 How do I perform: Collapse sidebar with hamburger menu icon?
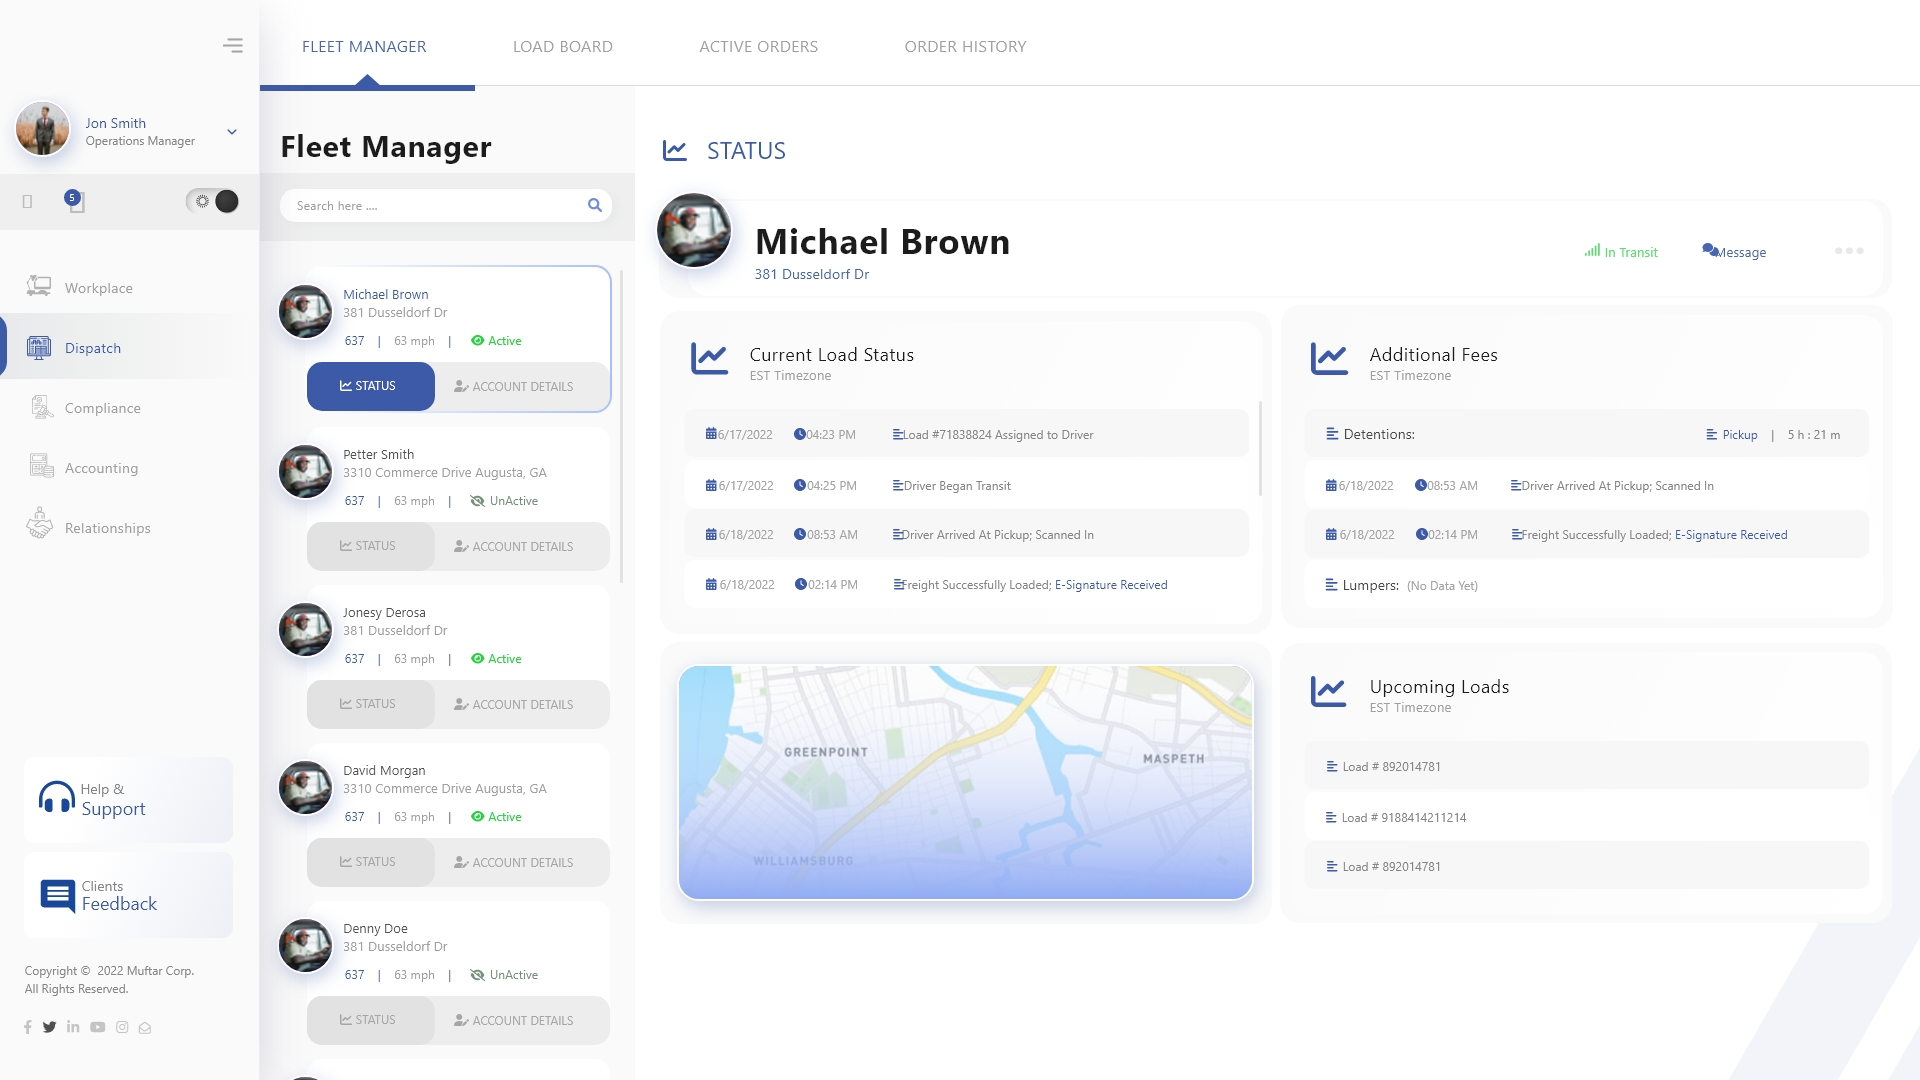233,46
